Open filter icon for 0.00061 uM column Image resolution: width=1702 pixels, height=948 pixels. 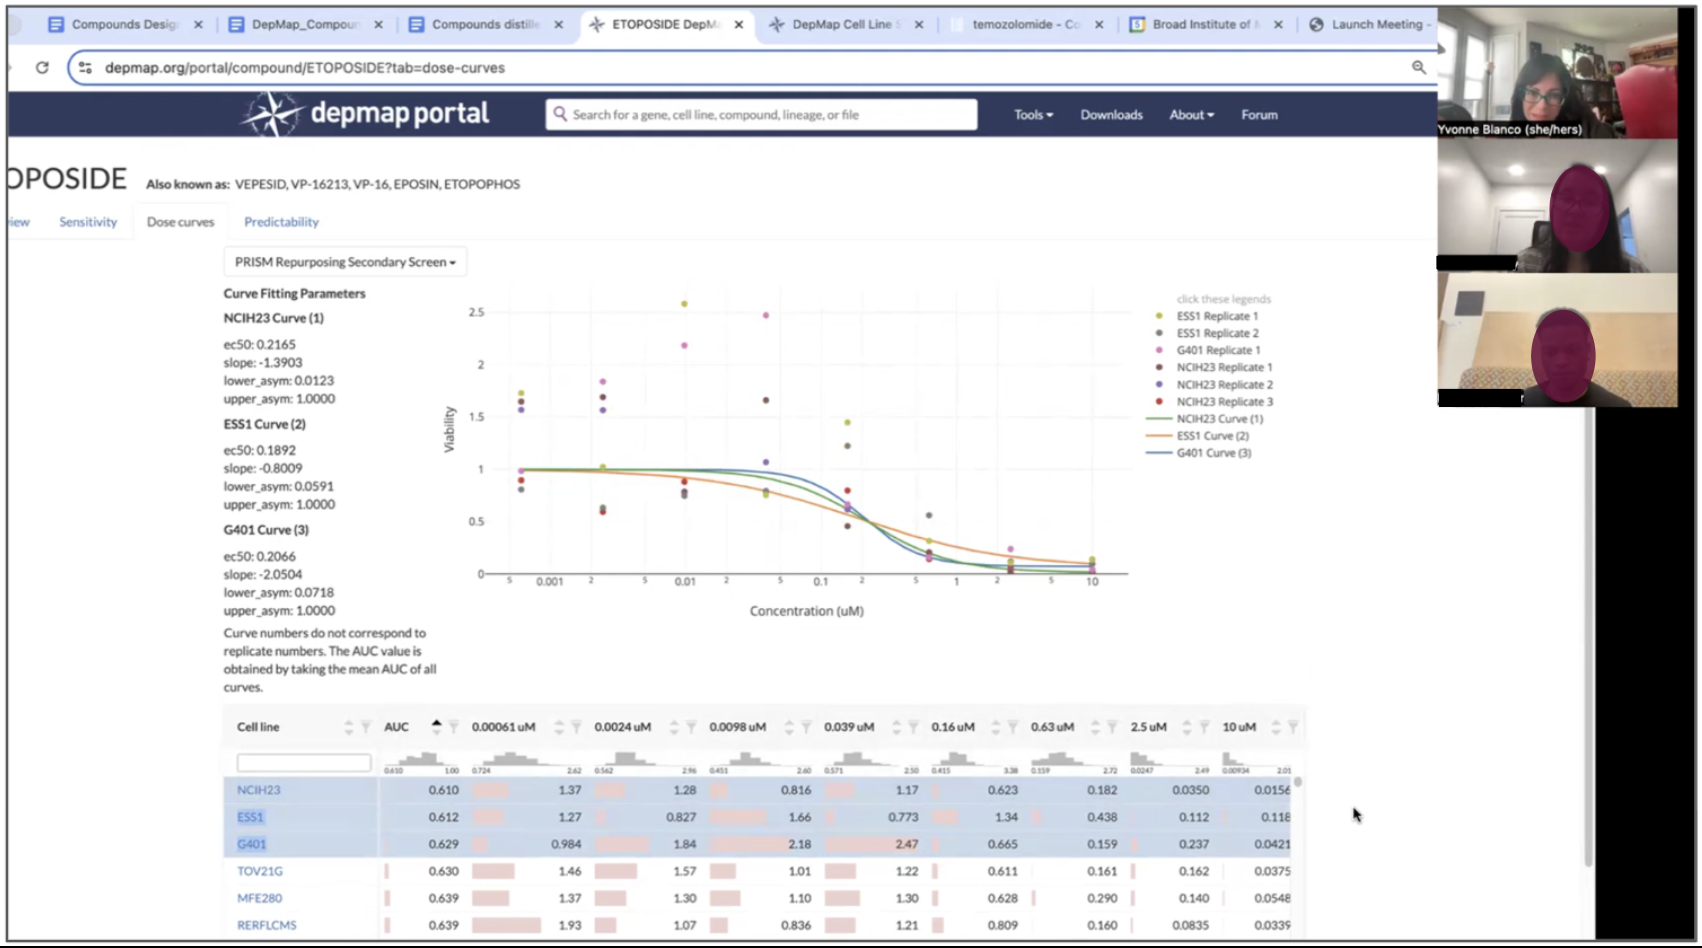tap(576, 727)
